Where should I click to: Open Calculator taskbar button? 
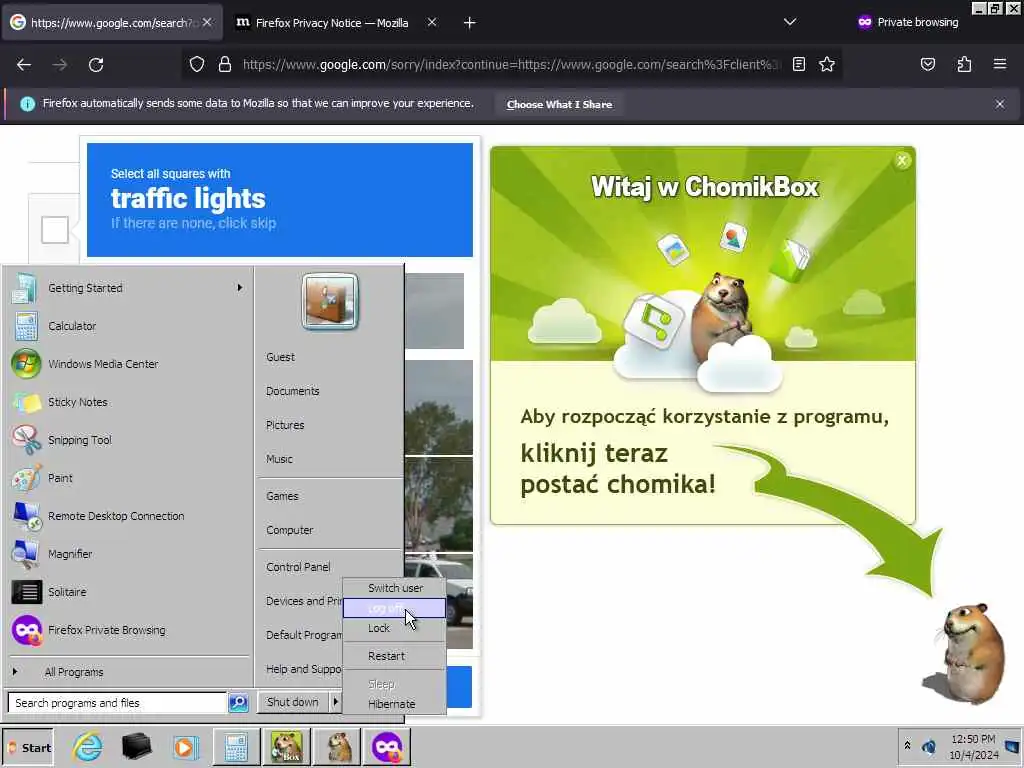(236, 747)
